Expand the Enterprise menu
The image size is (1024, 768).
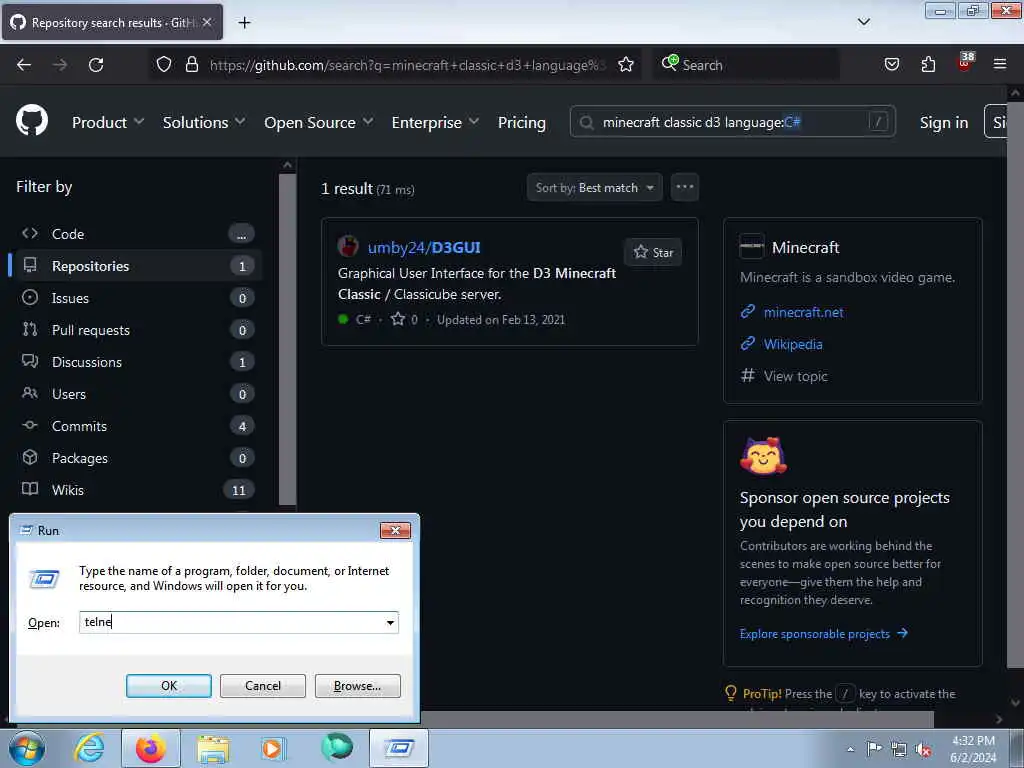pyautogui.click(x=435, y=122)
